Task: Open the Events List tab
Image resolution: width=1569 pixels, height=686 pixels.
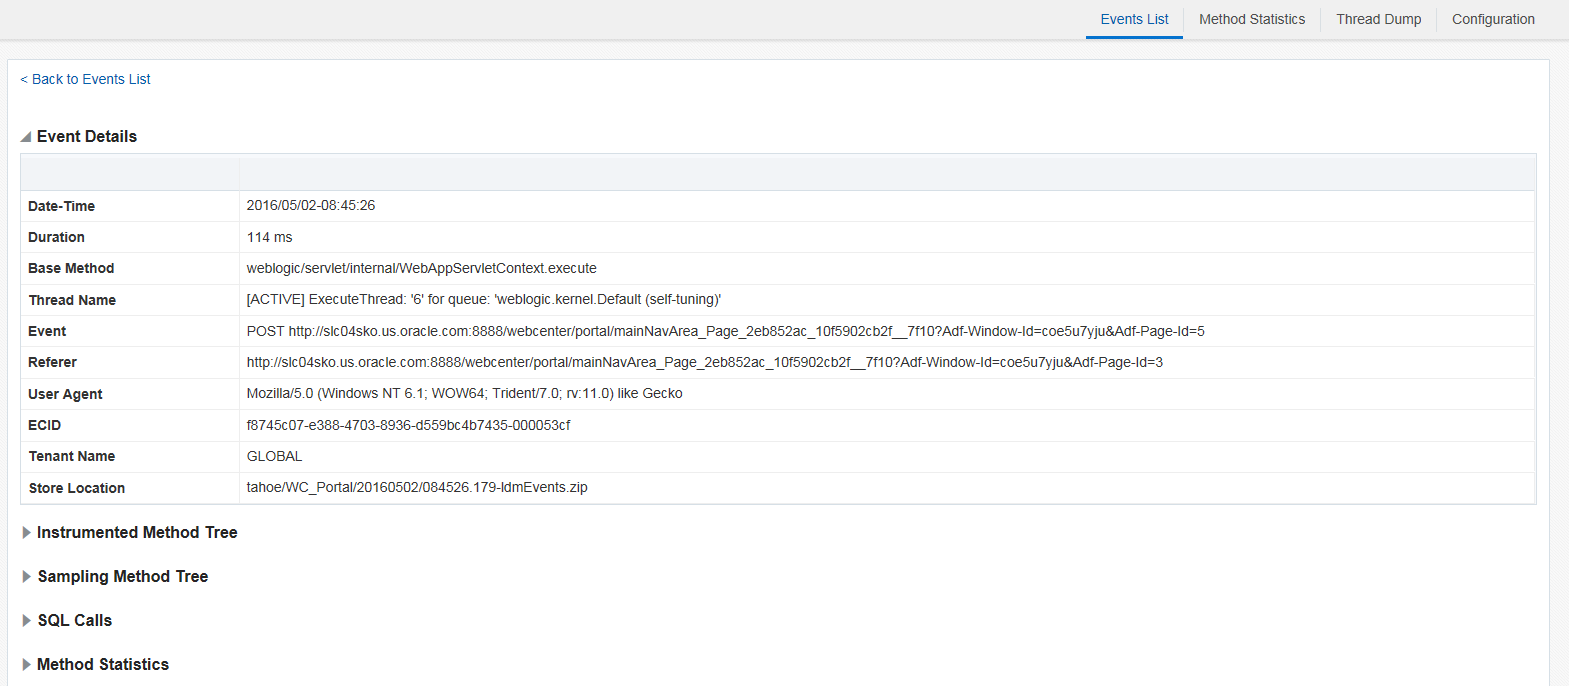Action: 1134,19
